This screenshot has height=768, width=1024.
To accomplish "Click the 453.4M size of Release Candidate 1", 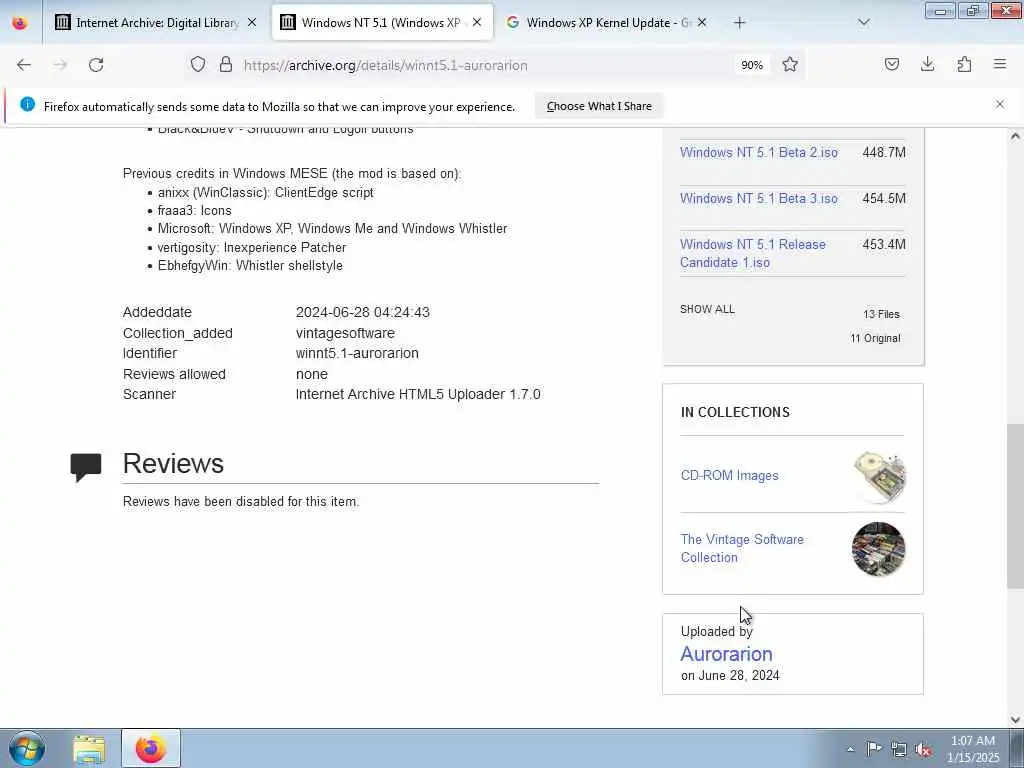I will [x=884, y=244].
